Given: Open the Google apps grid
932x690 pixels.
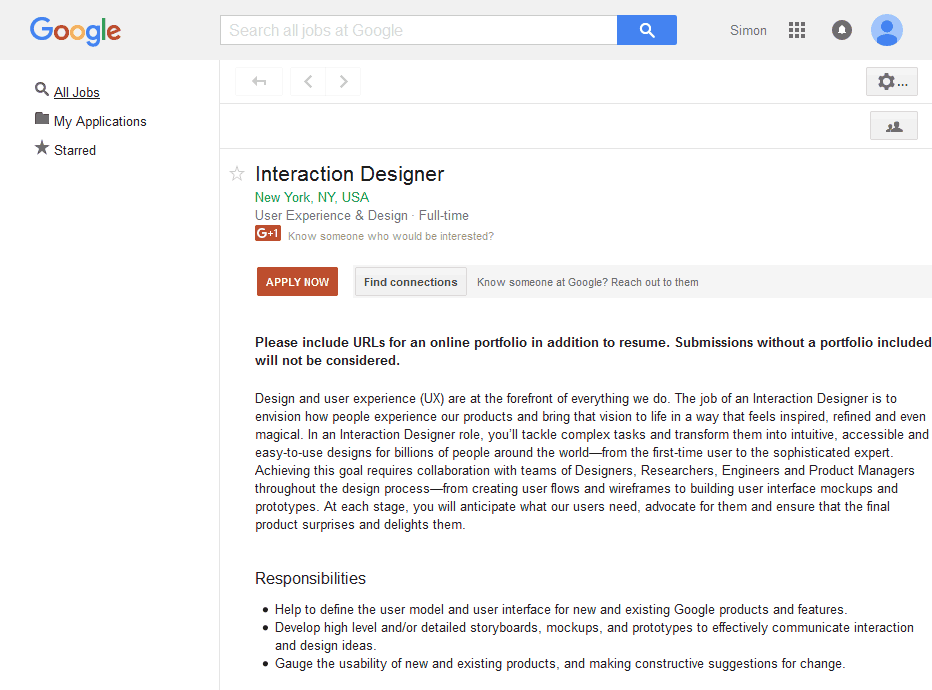Looking at the screenshot, I should [x=796, y=30].
